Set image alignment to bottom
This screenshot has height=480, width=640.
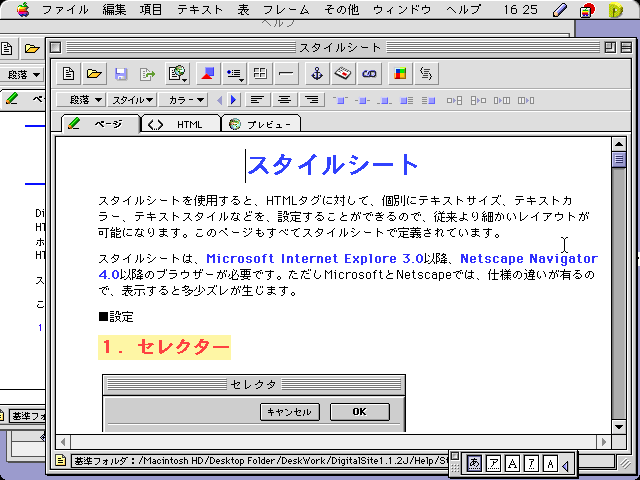pos(384,100)
